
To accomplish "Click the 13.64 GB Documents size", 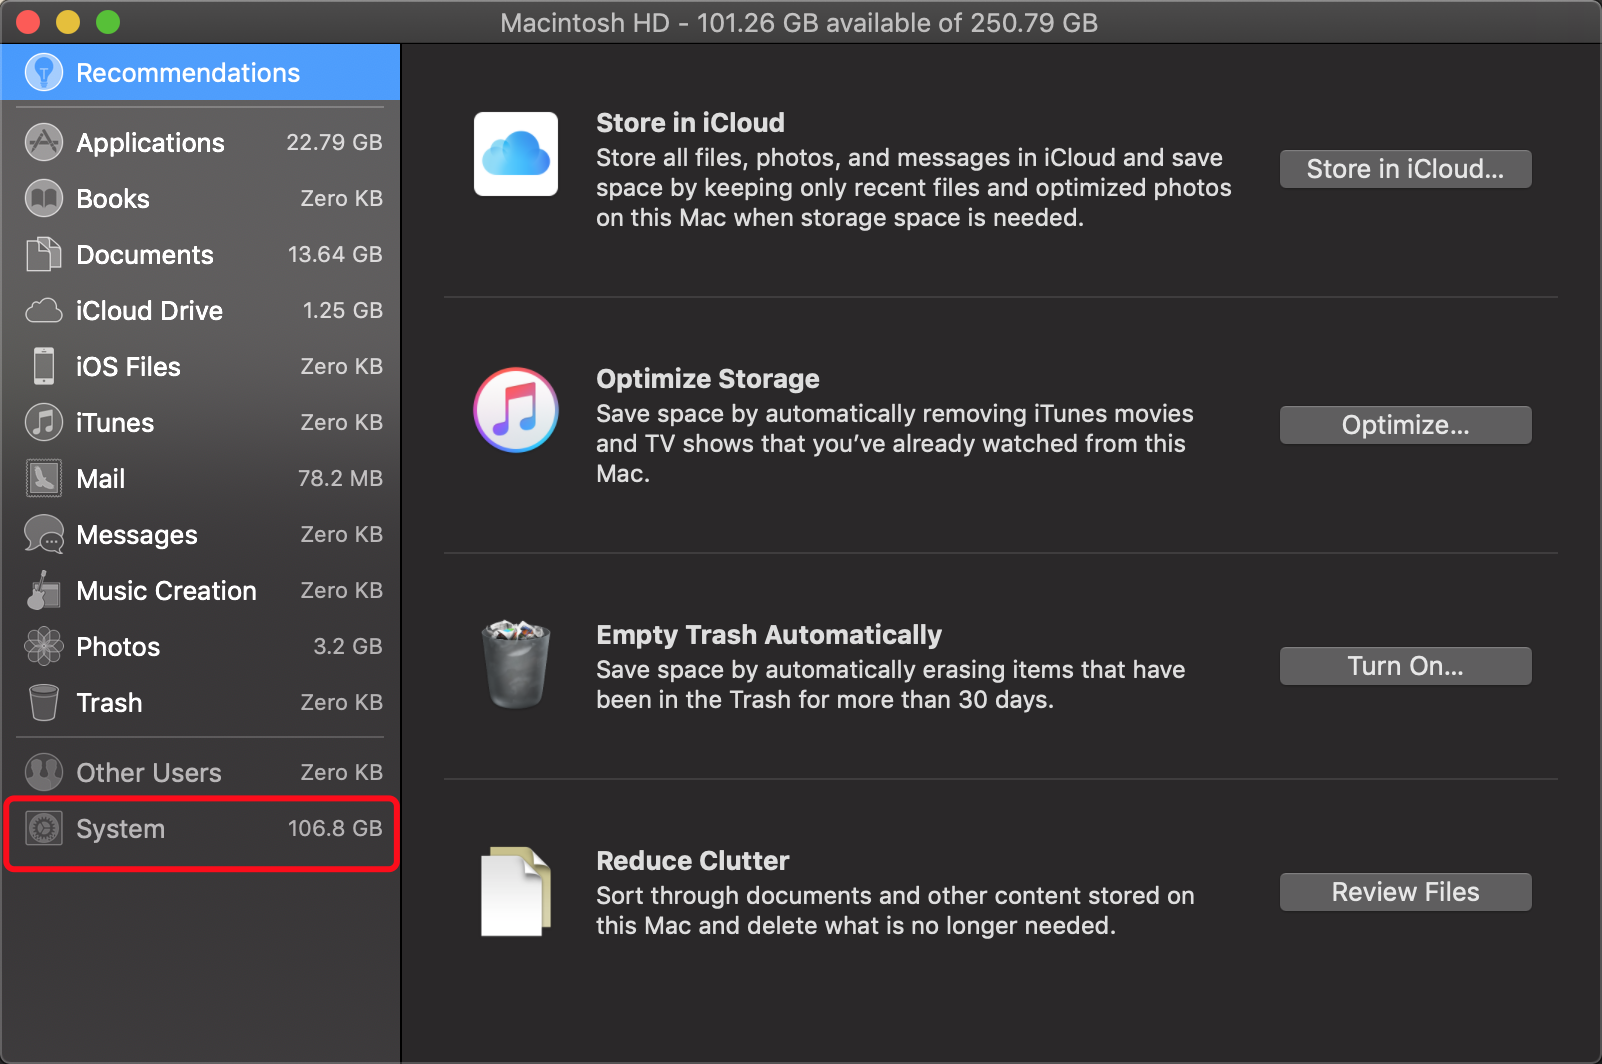I will pos(335,254).
